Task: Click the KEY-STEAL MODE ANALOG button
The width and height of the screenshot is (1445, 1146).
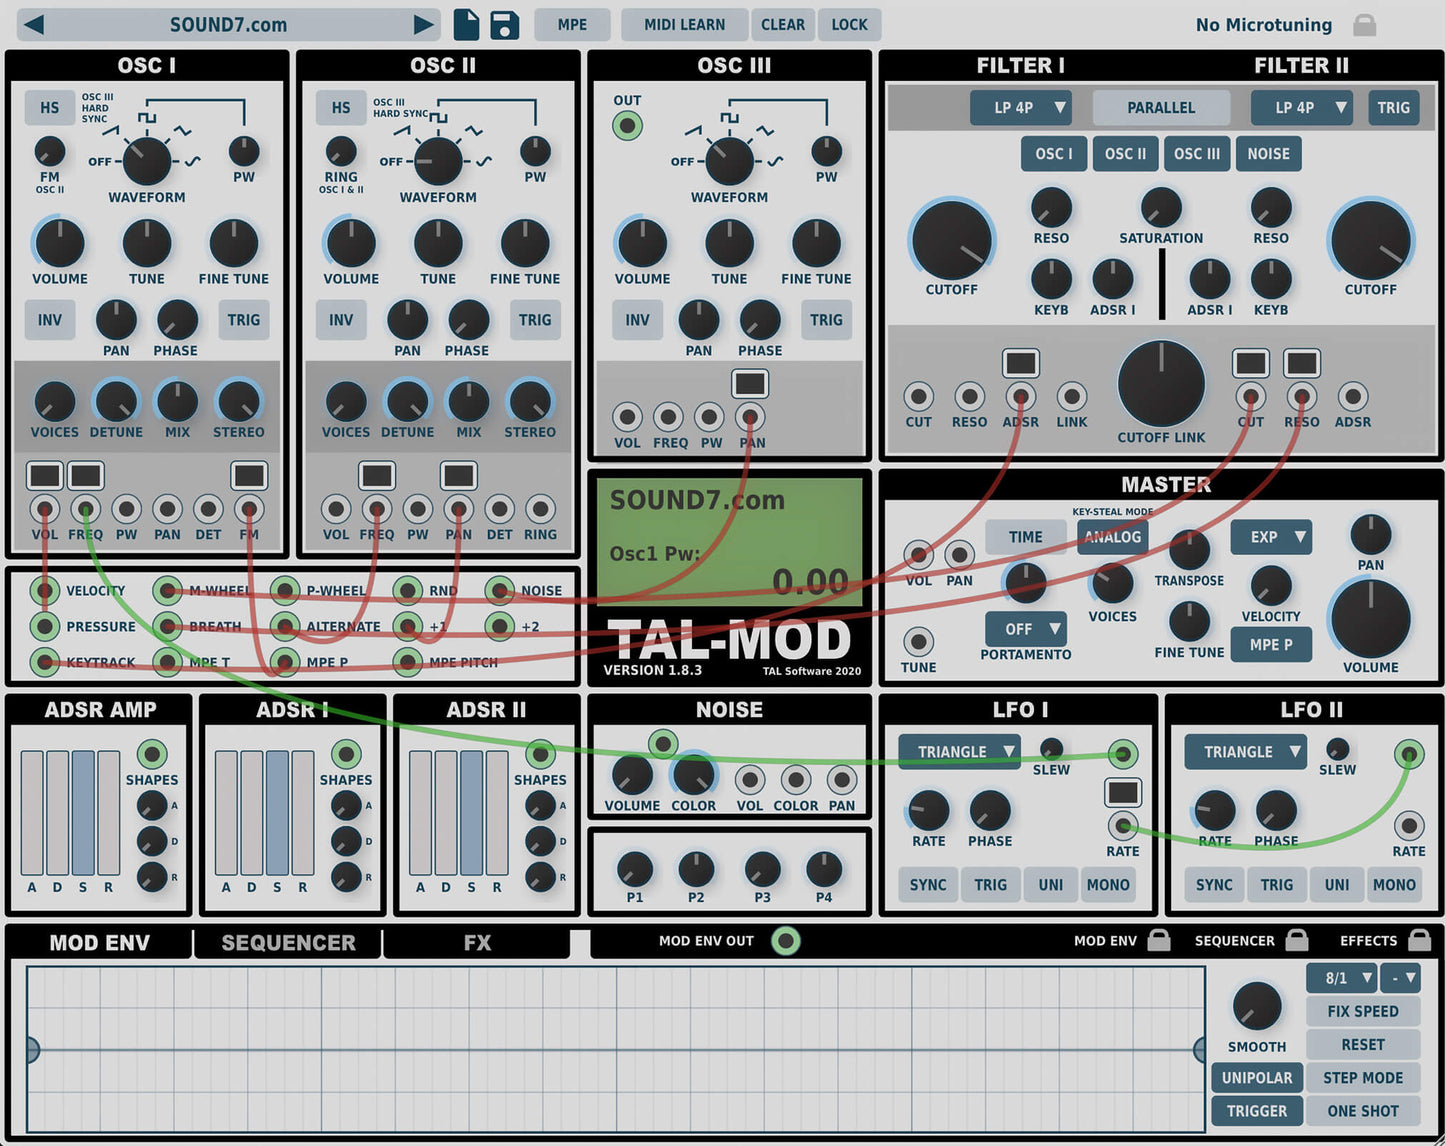Action: [x=1112, y=537]
